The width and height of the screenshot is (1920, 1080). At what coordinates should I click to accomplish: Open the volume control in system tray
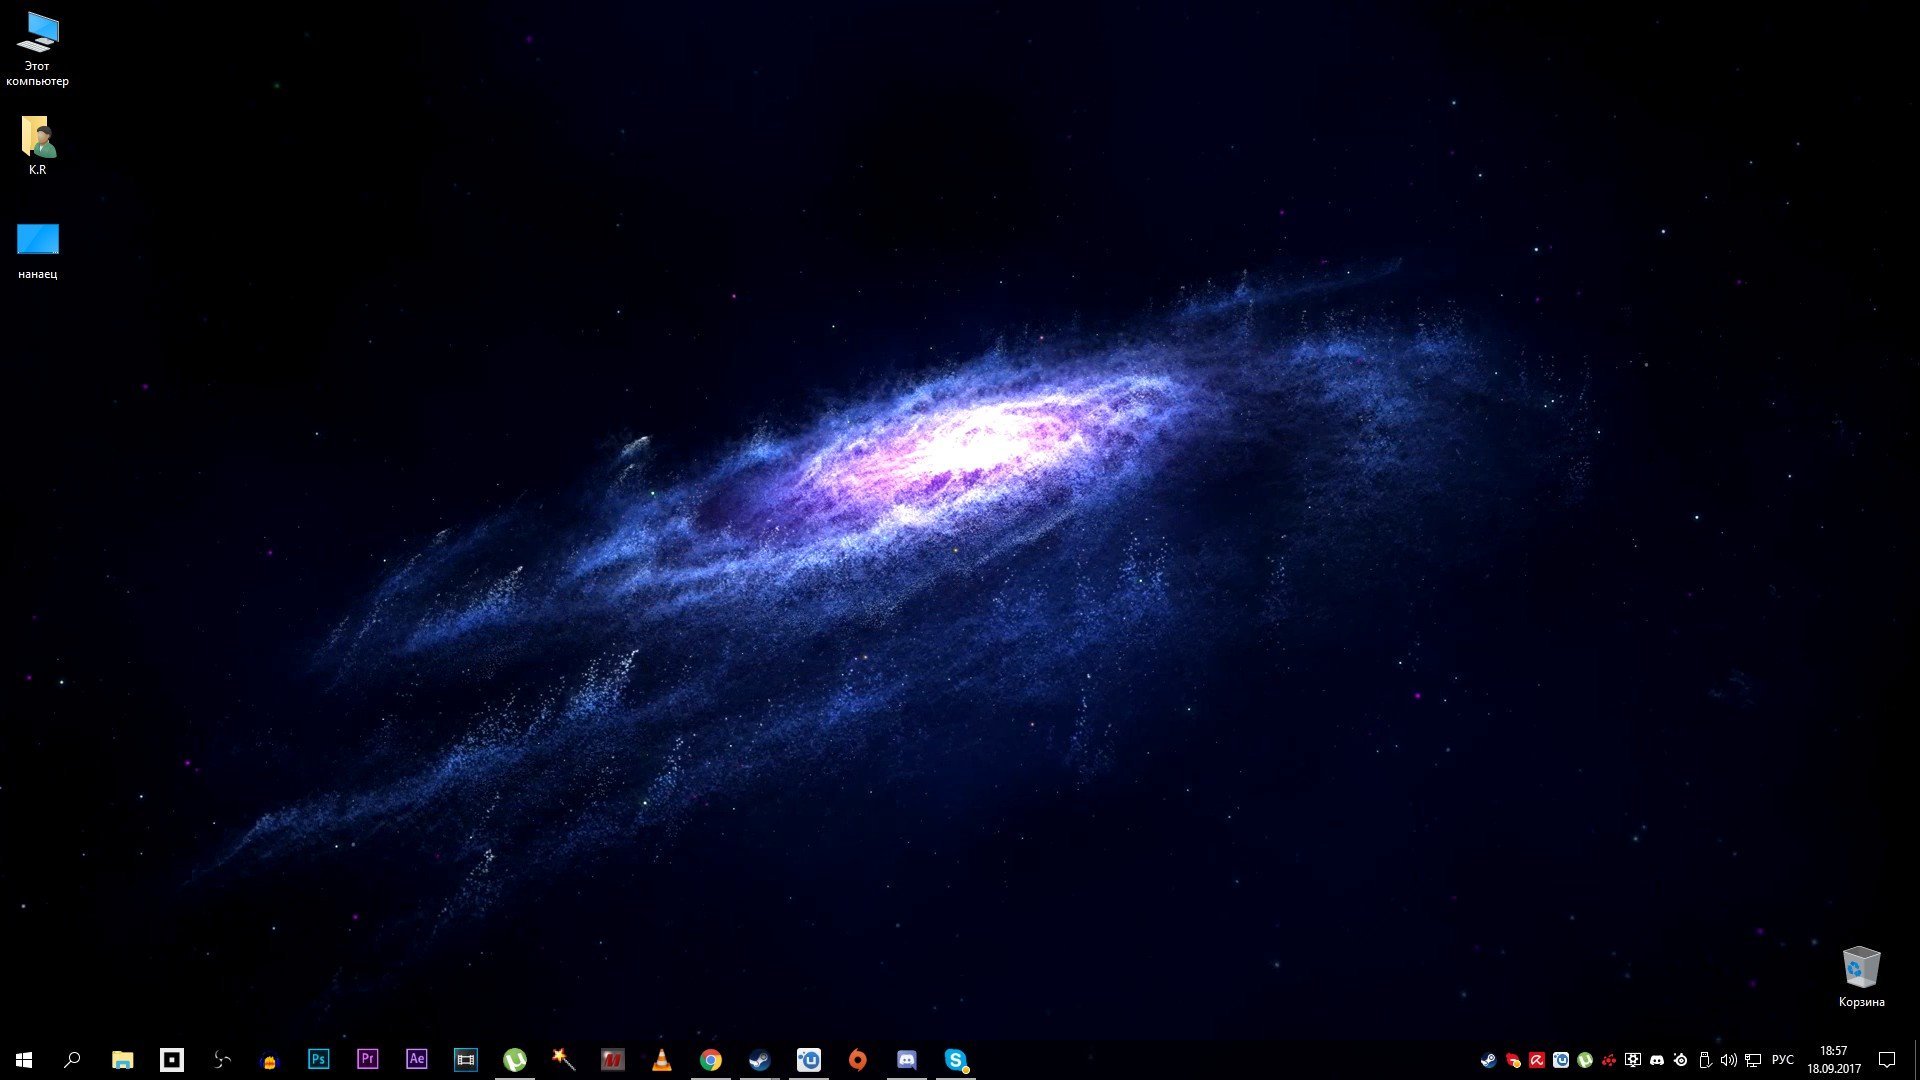coord(1729,1060)
